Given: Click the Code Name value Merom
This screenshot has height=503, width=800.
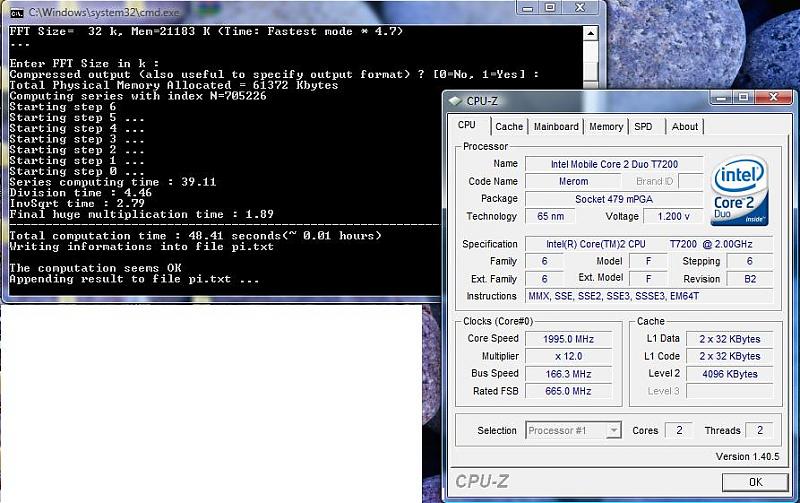Looking at the screenshot, I should [x=573, y=182].
